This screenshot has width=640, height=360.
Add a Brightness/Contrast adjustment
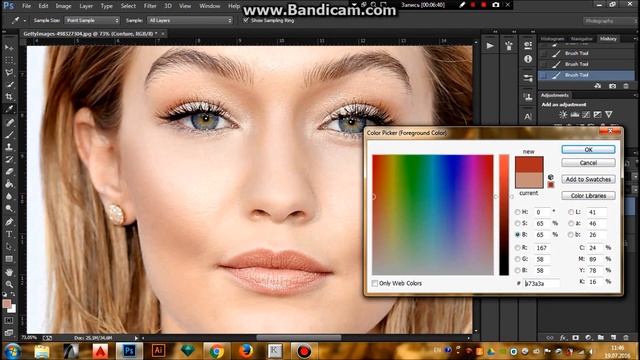[563, 115]
